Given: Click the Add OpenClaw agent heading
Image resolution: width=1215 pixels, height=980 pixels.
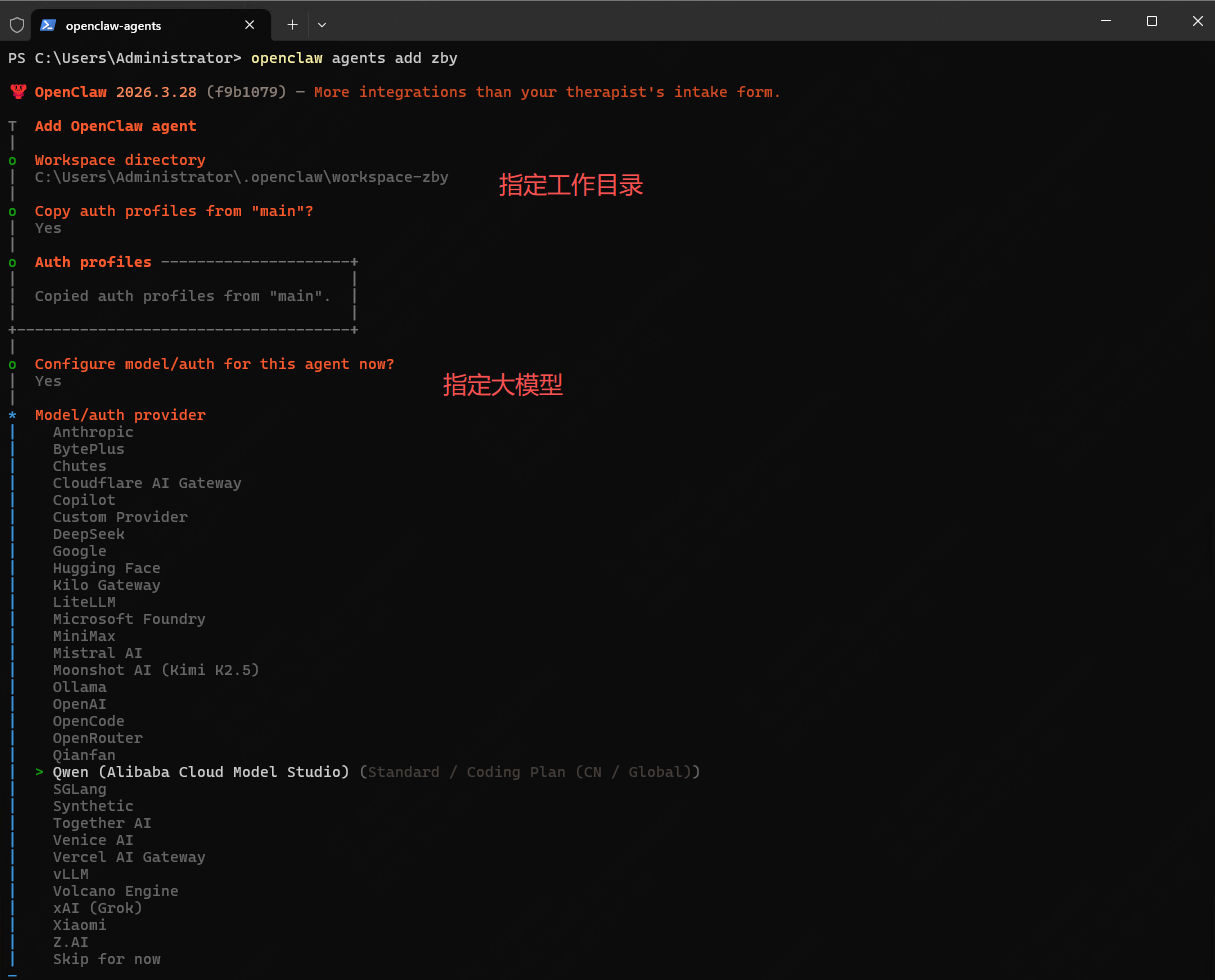Looking at the screenshot, I should (116, 126).
